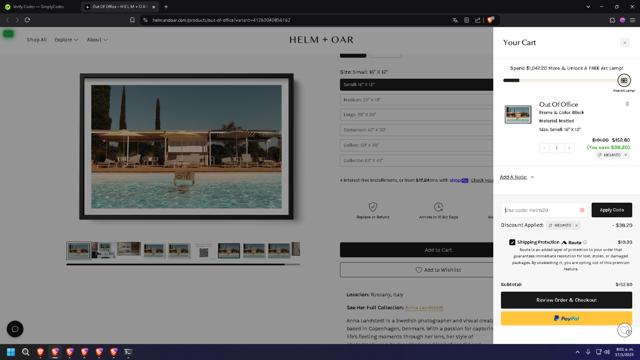The height and width of the screenshot is (360, 640).
Task: Click the thumbnail strip scrollbar
Action: [x=183, y=264]
